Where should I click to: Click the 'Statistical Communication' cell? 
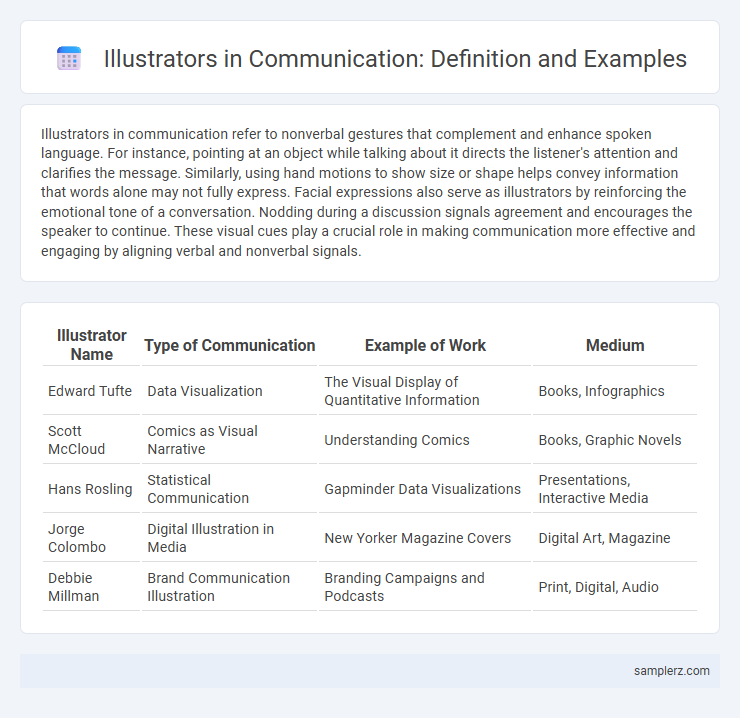coord(229,489)
